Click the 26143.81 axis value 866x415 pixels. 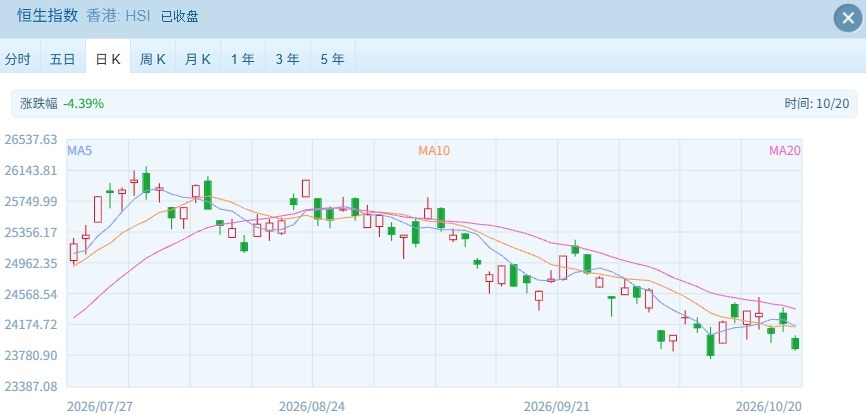(x=31, y=170)
